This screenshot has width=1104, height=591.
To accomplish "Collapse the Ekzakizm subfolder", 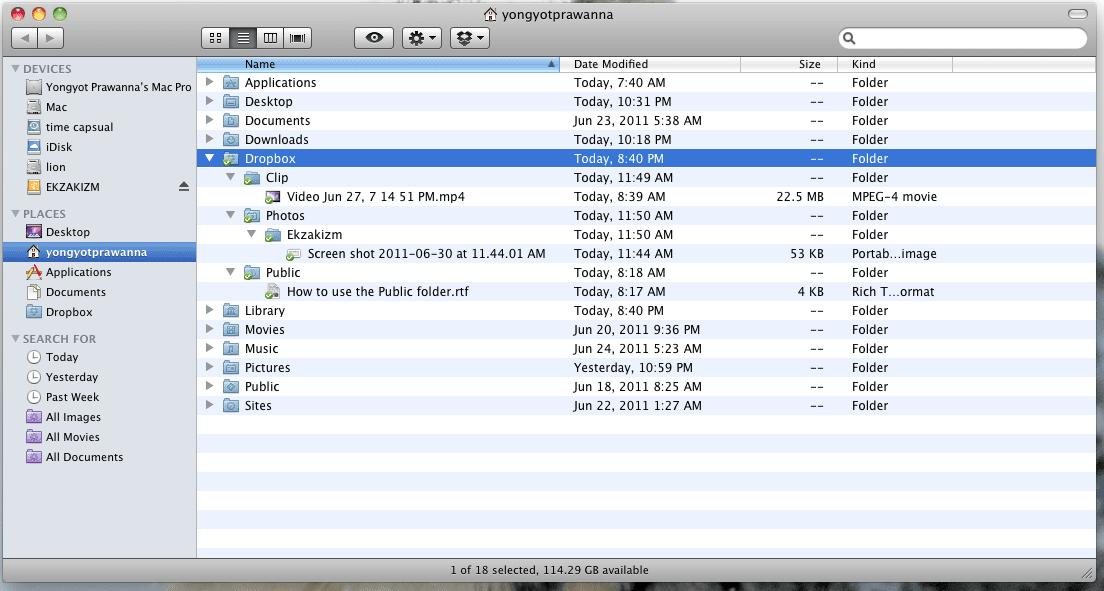I will [x=251, y=234].
